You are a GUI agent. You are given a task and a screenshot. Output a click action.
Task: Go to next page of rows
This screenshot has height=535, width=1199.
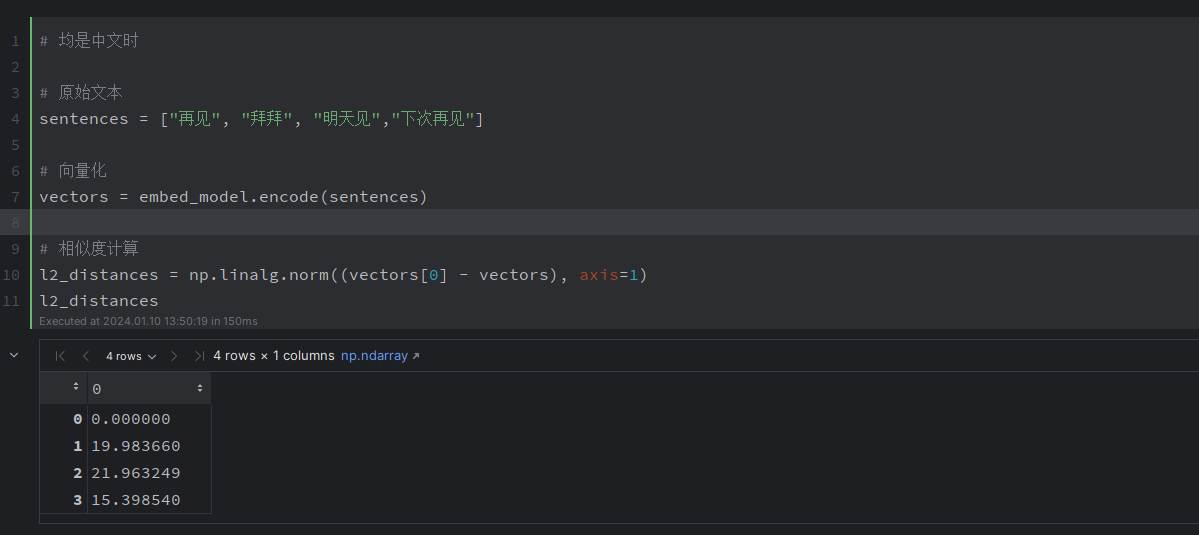click(x=174, y=356)
